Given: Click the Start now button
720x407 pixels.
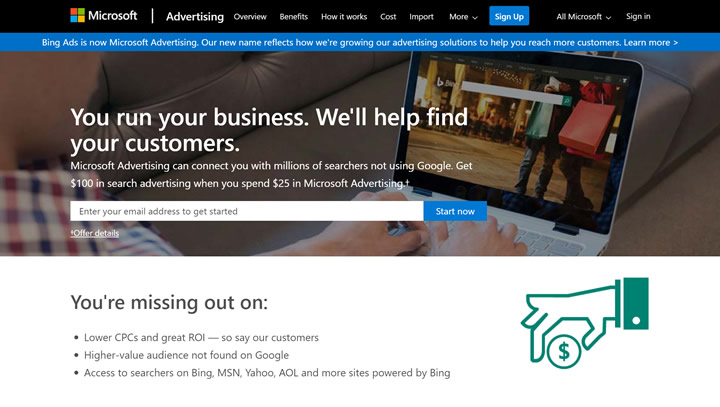Looking at the screenshot, I should [455, 211].
